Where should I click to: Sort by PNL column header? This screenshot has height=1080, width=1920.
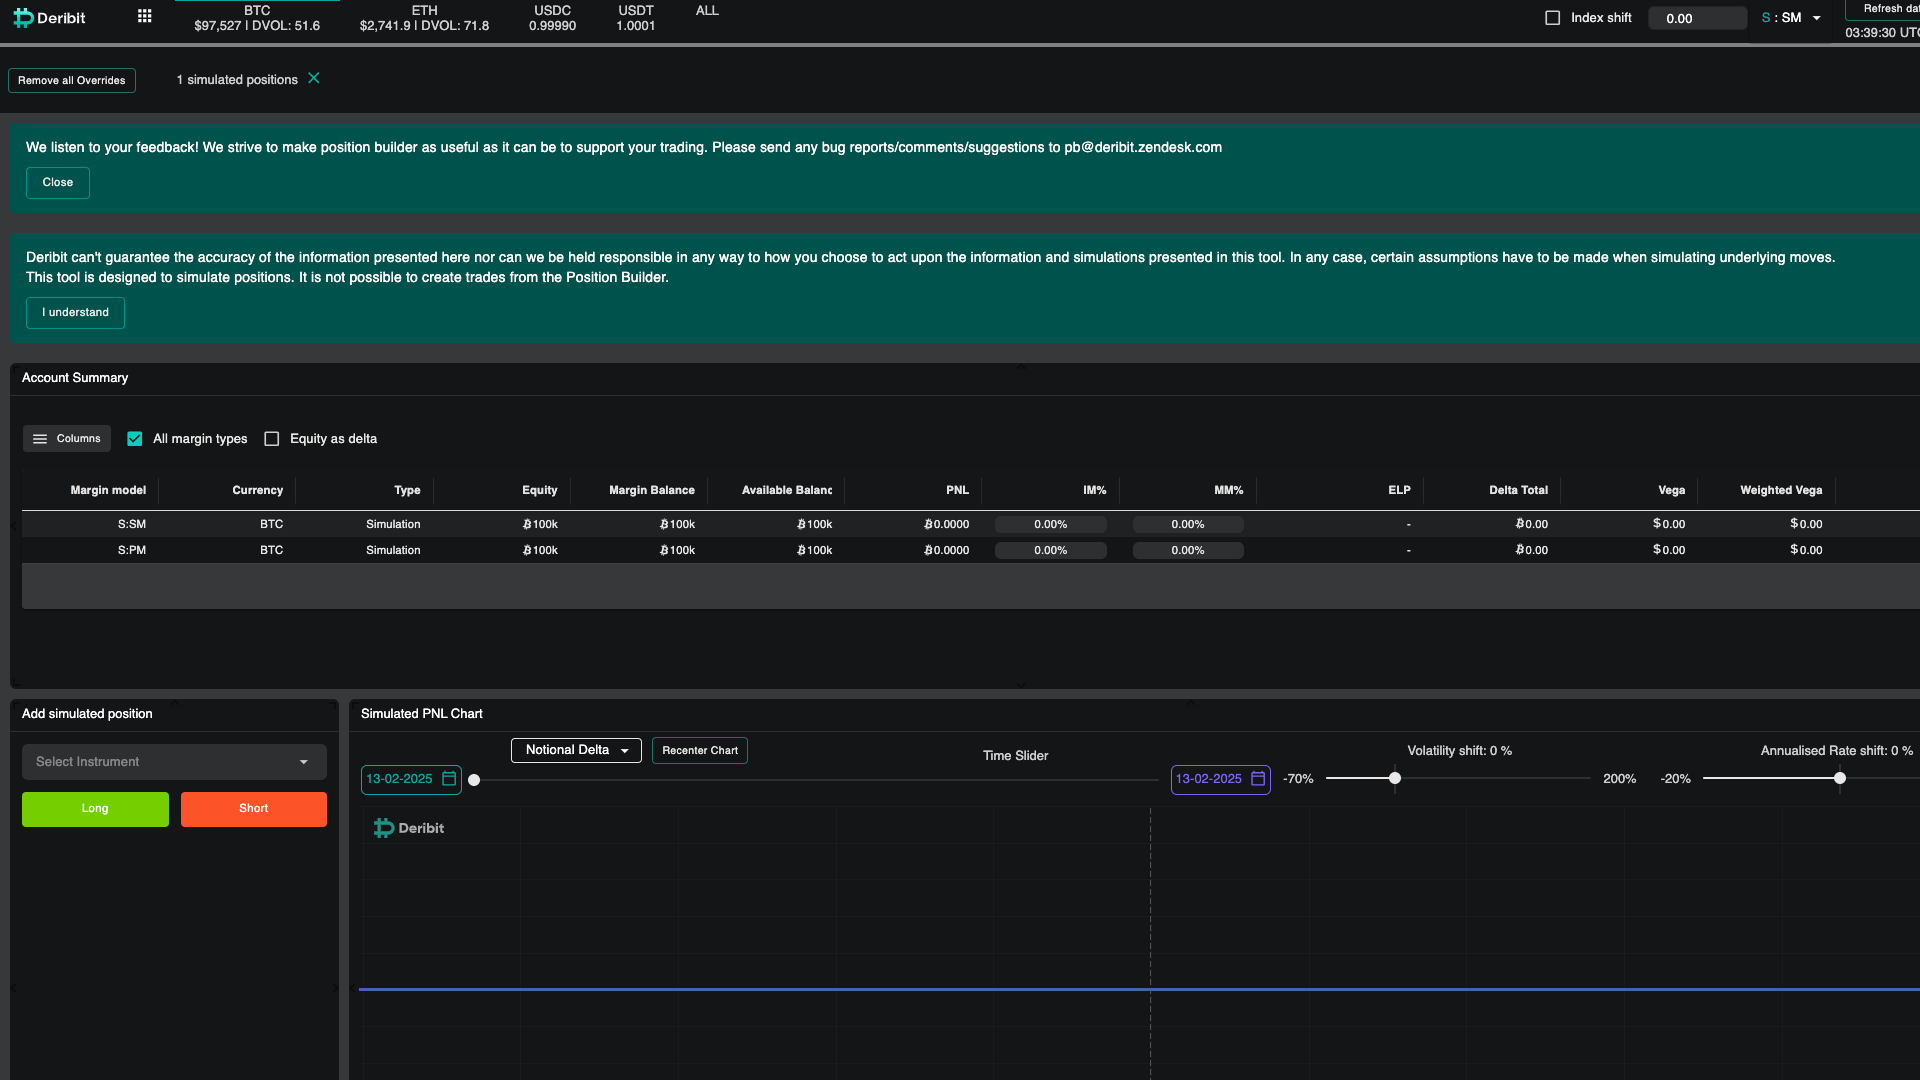[957, 490]
